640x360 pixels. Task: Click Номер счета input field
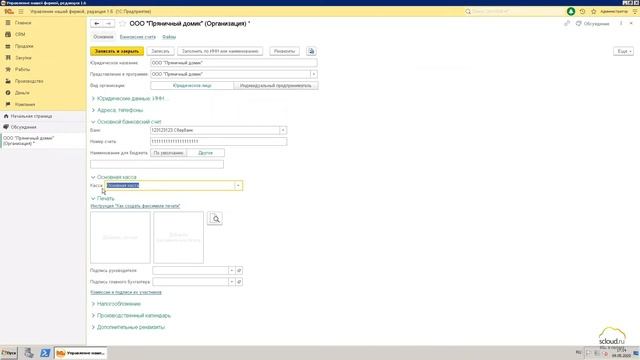(218, 141)
